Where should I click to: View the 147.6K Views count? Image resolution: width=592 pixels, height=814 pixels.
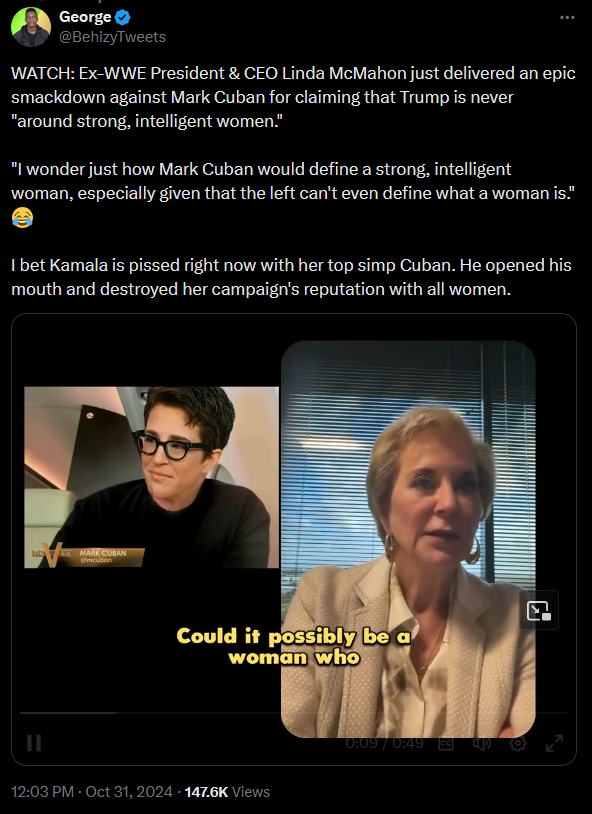coord(227,792)
